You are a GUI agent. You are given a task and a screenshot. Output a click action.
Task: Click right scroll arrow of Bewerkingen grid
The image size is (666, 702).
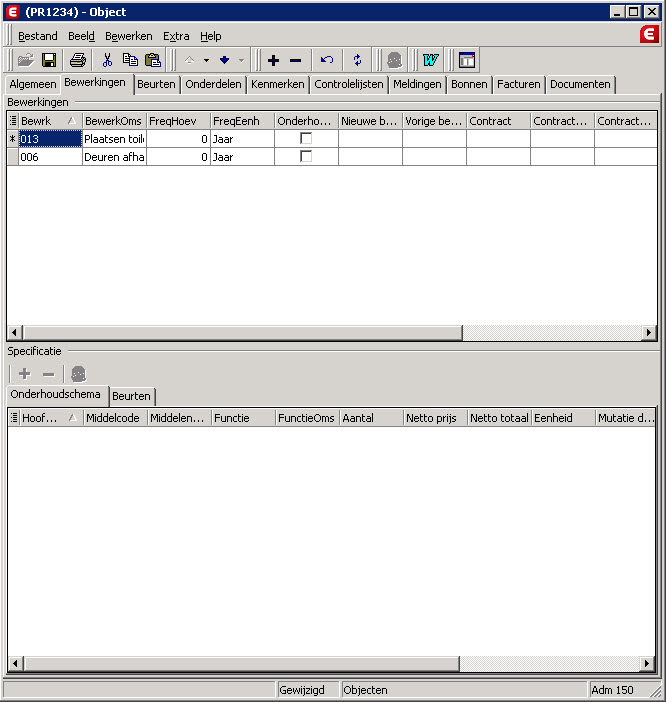point(649,333)
